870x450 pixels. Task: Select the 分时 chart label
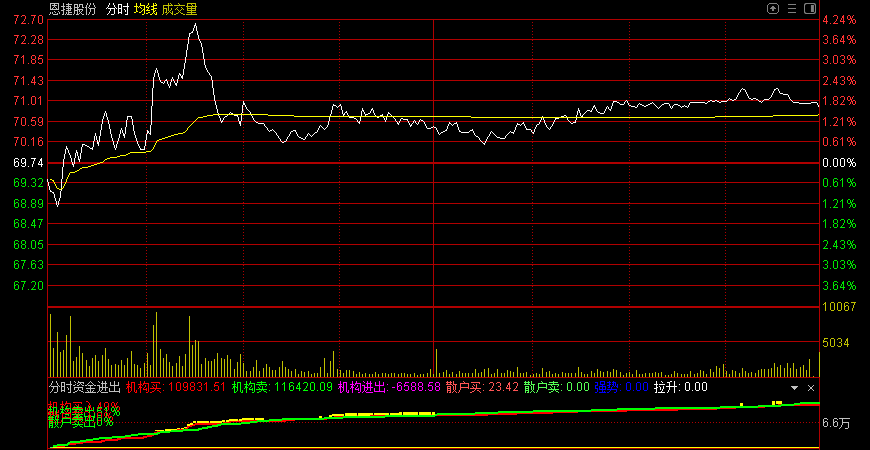[117, 9]
